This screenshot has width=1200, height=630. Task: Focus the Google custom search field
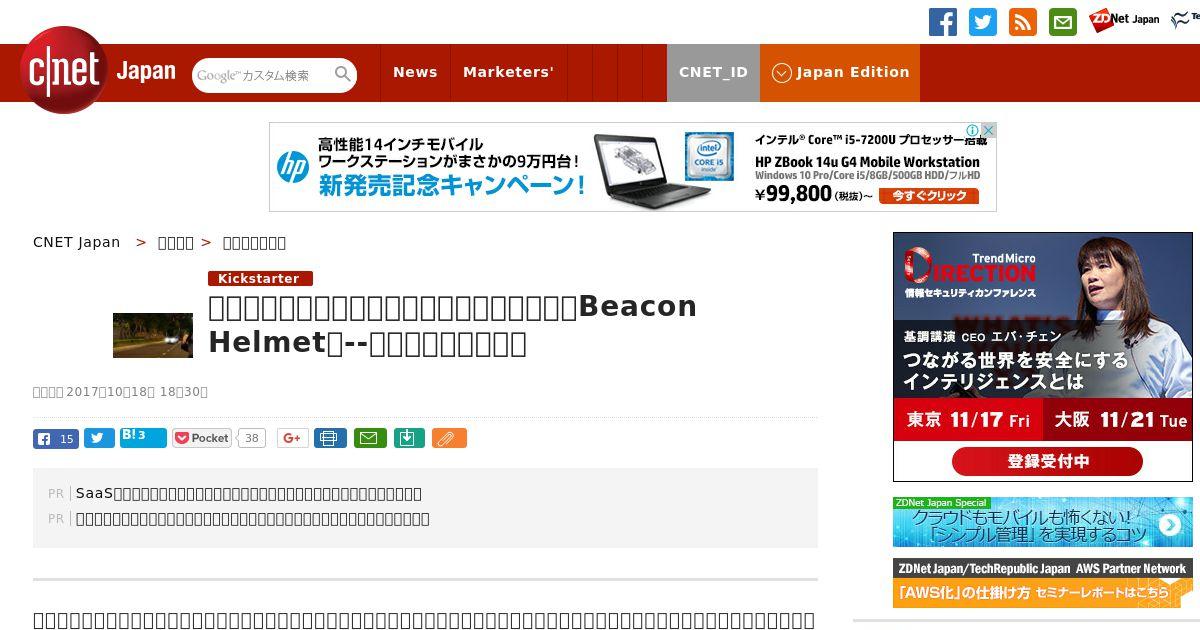point(263,75)
